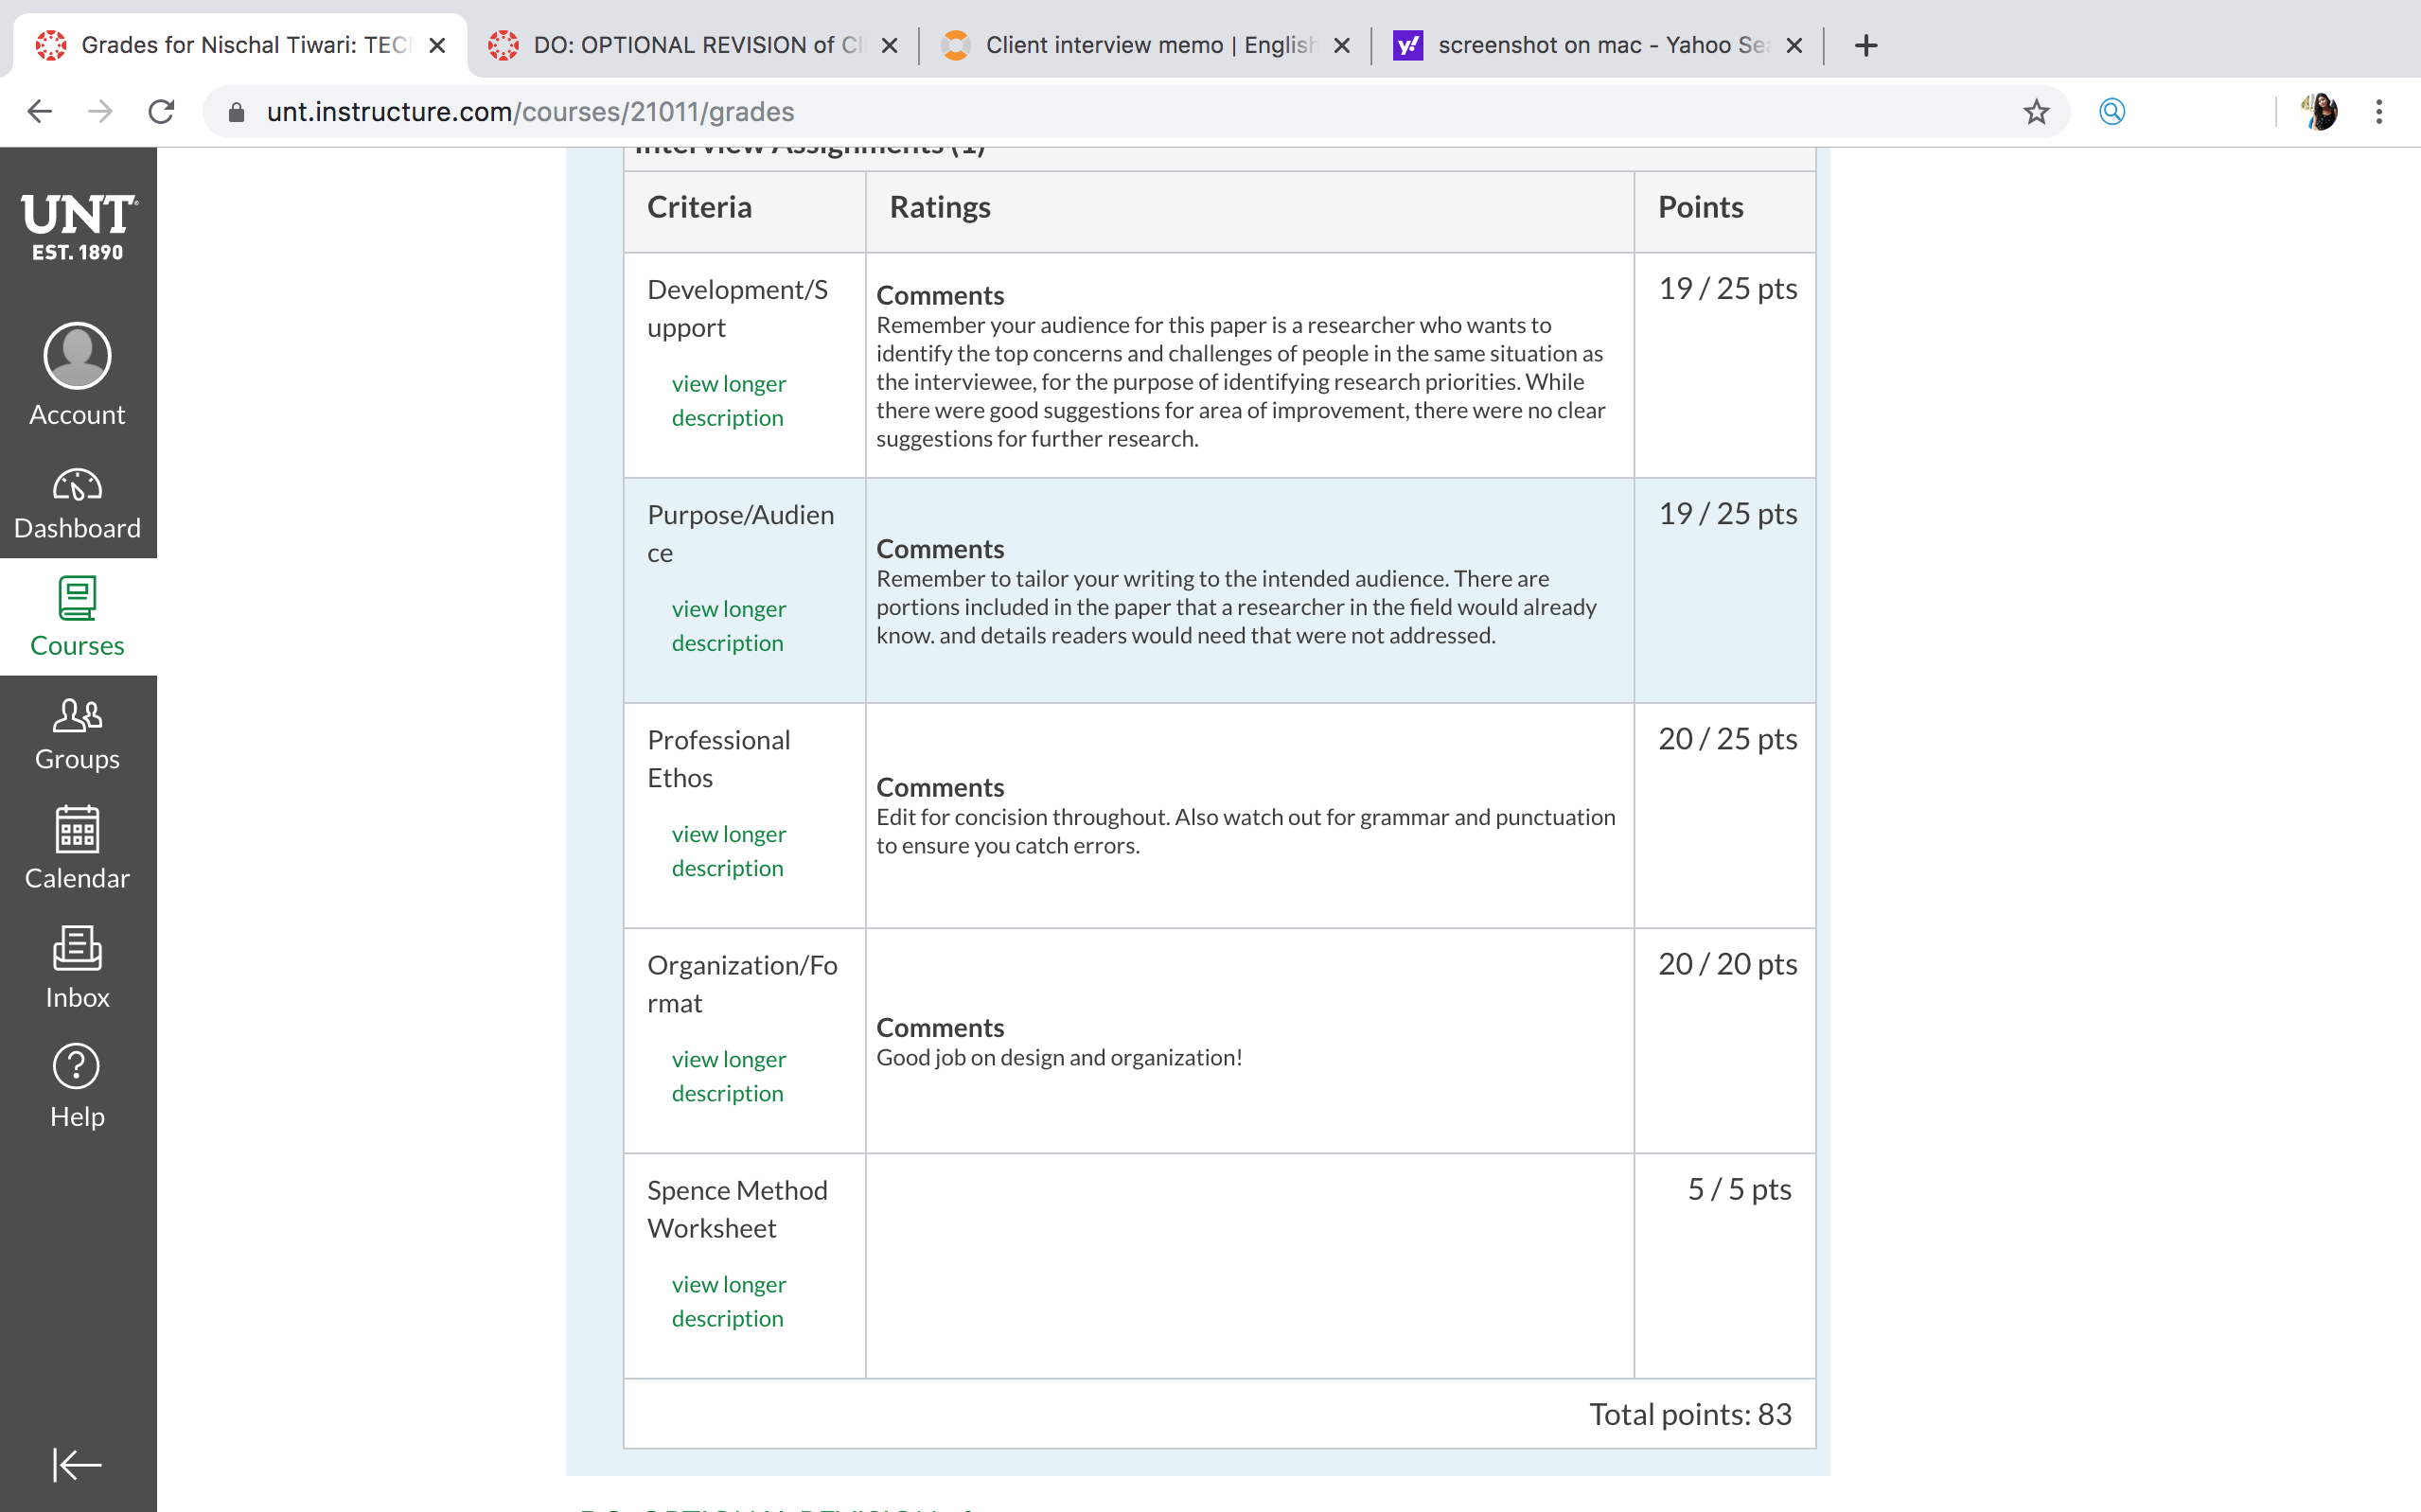Click the 'Good job on design and organization!' comment
Screen dimensions: 2421x1512
(x=1059, y=1057)
